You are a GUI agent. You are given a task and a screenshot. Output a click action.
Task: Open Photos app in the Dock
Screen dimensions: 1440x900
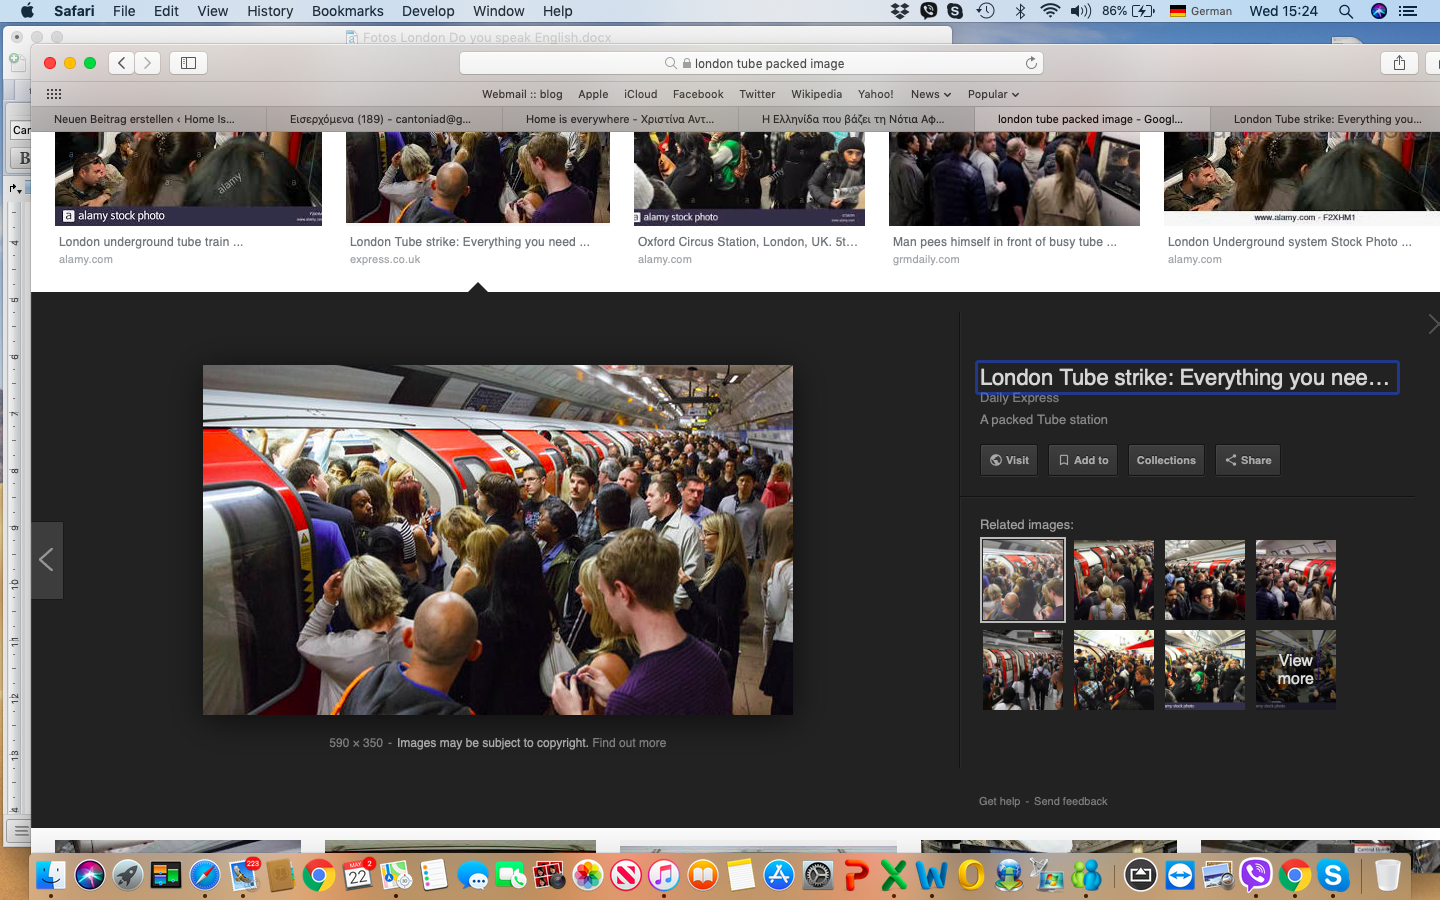[x=588, y=876]
